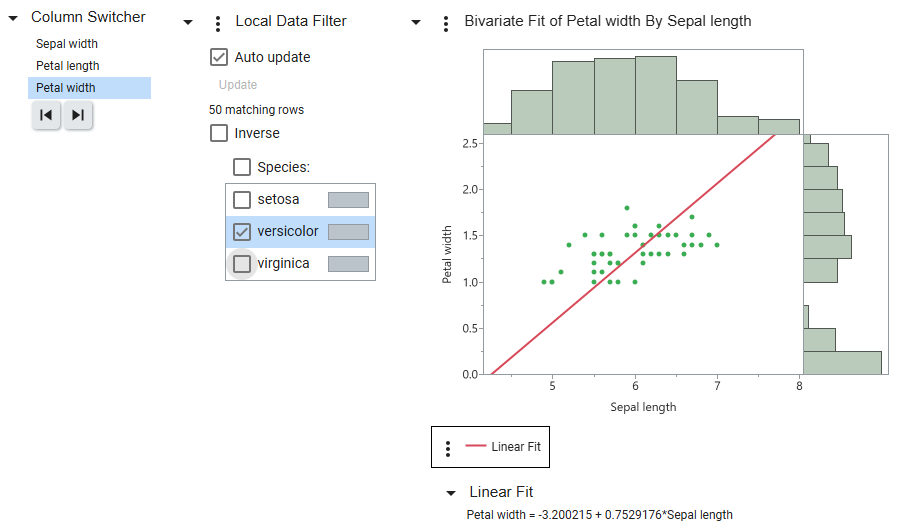Toggle the Auto update checkbox
Viewport: 899px width, 528px height.
tap(219, 57)
